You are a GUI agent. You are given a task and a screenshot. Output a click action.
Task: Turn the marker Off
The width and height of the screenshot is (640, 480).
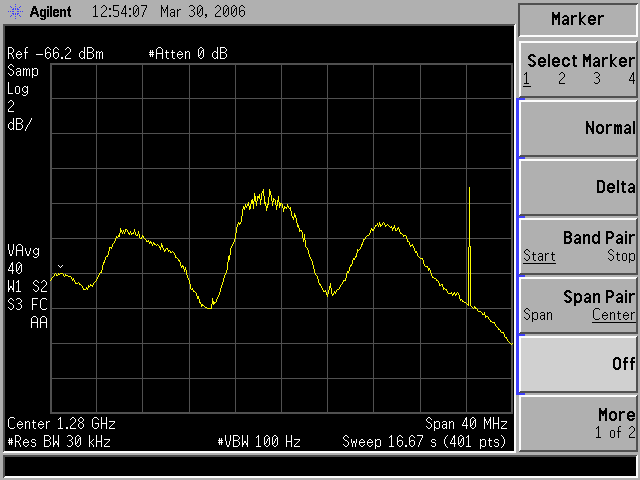578,365
